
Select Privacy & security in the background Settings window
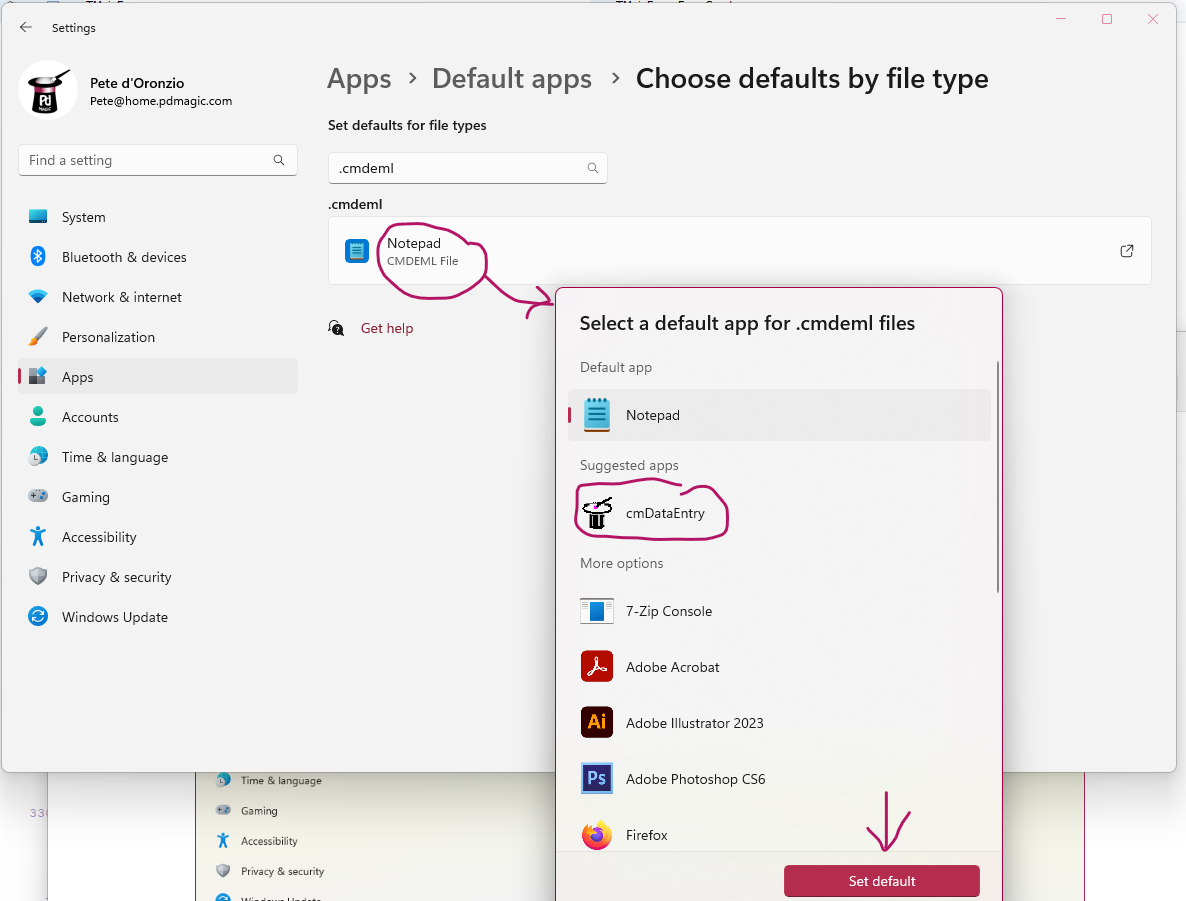pyautogui.click(x=270, y=871)
